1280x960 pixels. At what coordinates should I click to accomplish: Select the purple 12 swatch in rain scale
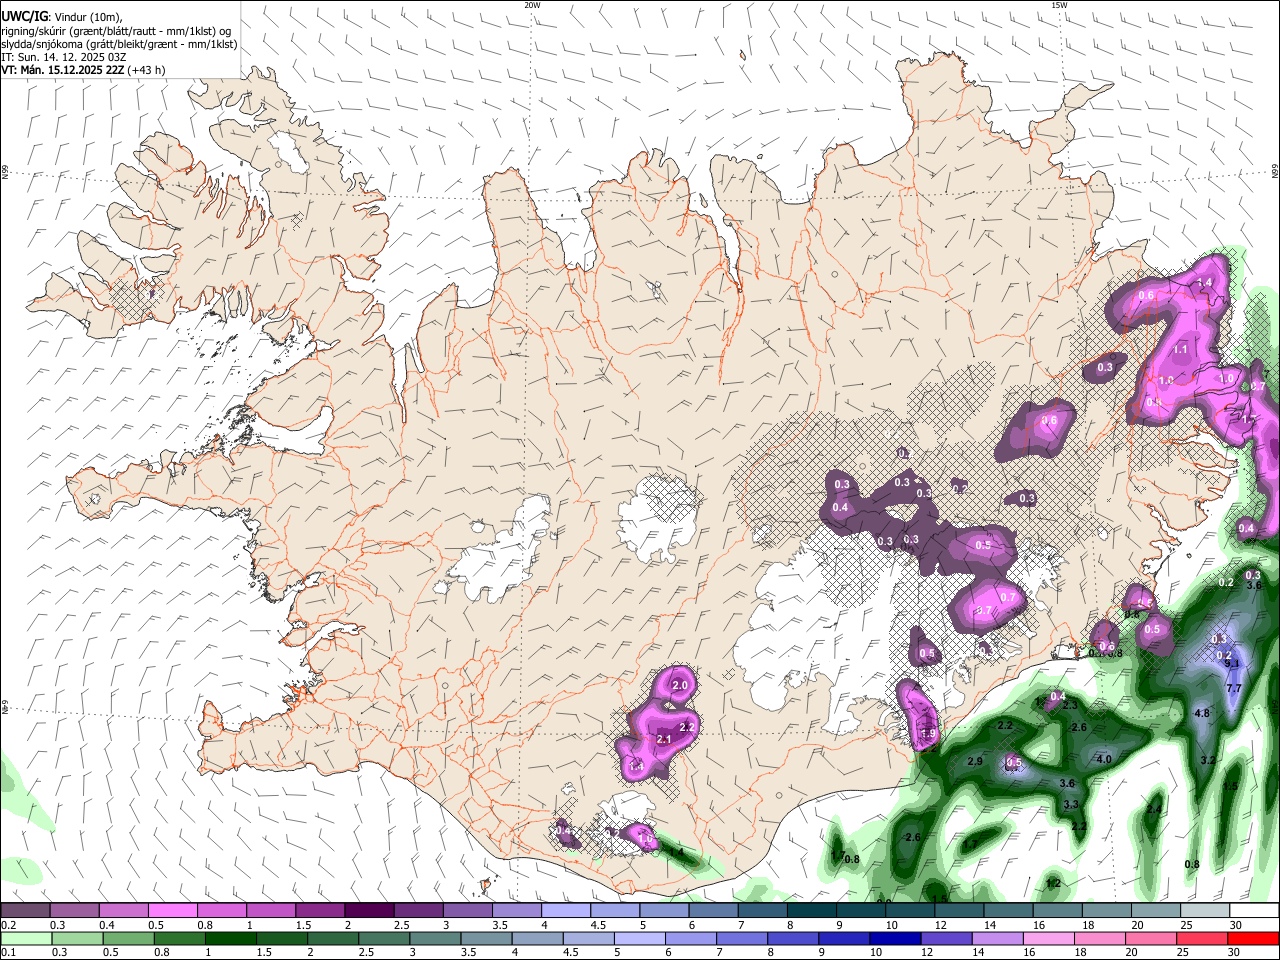point(945,938)
